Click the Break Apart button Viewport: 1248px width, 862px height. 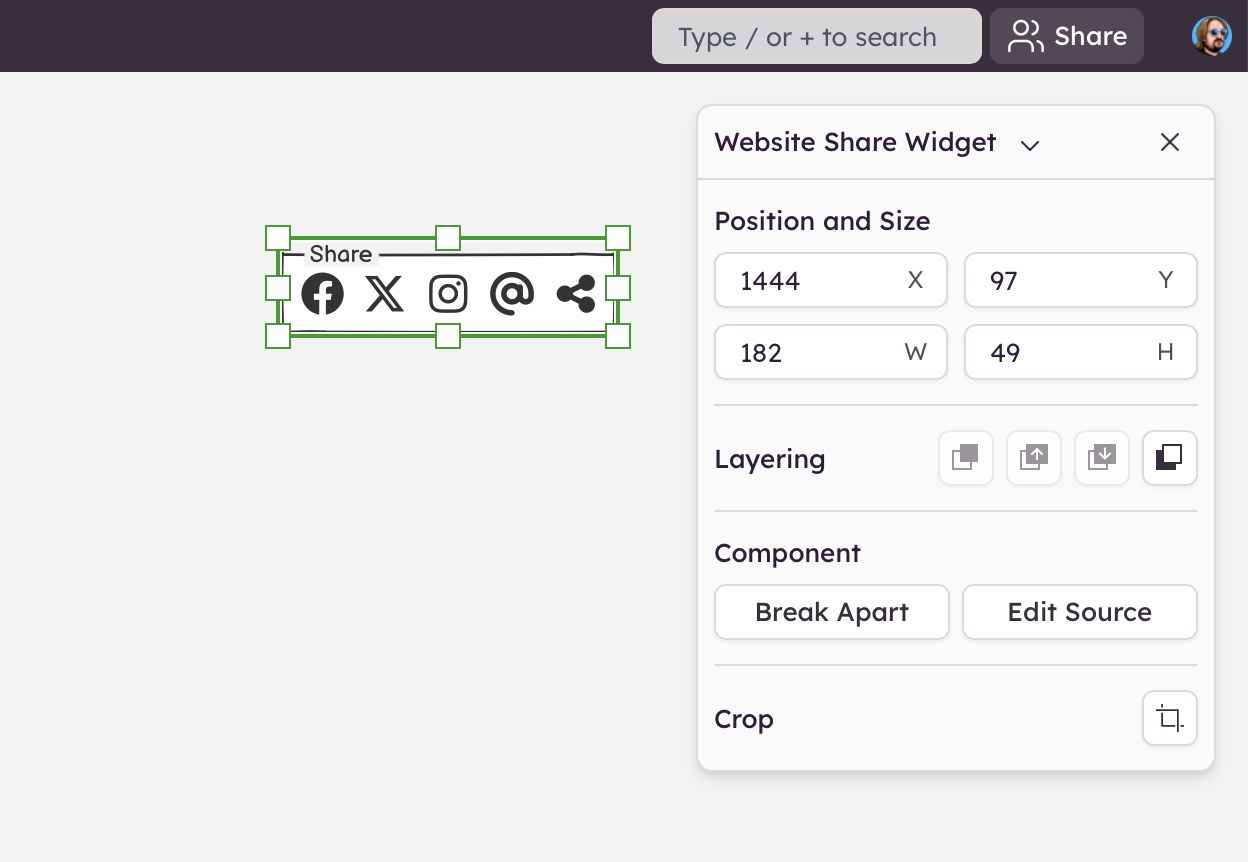[831, 612]
